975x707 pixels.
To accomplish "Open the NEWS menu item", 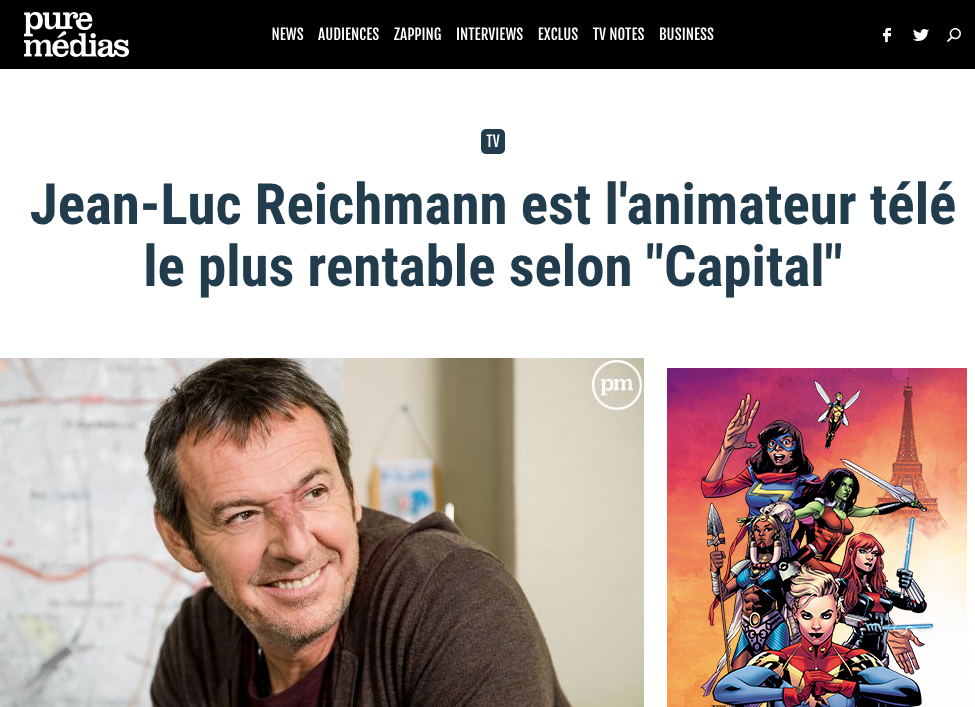I will pos(287,34).
